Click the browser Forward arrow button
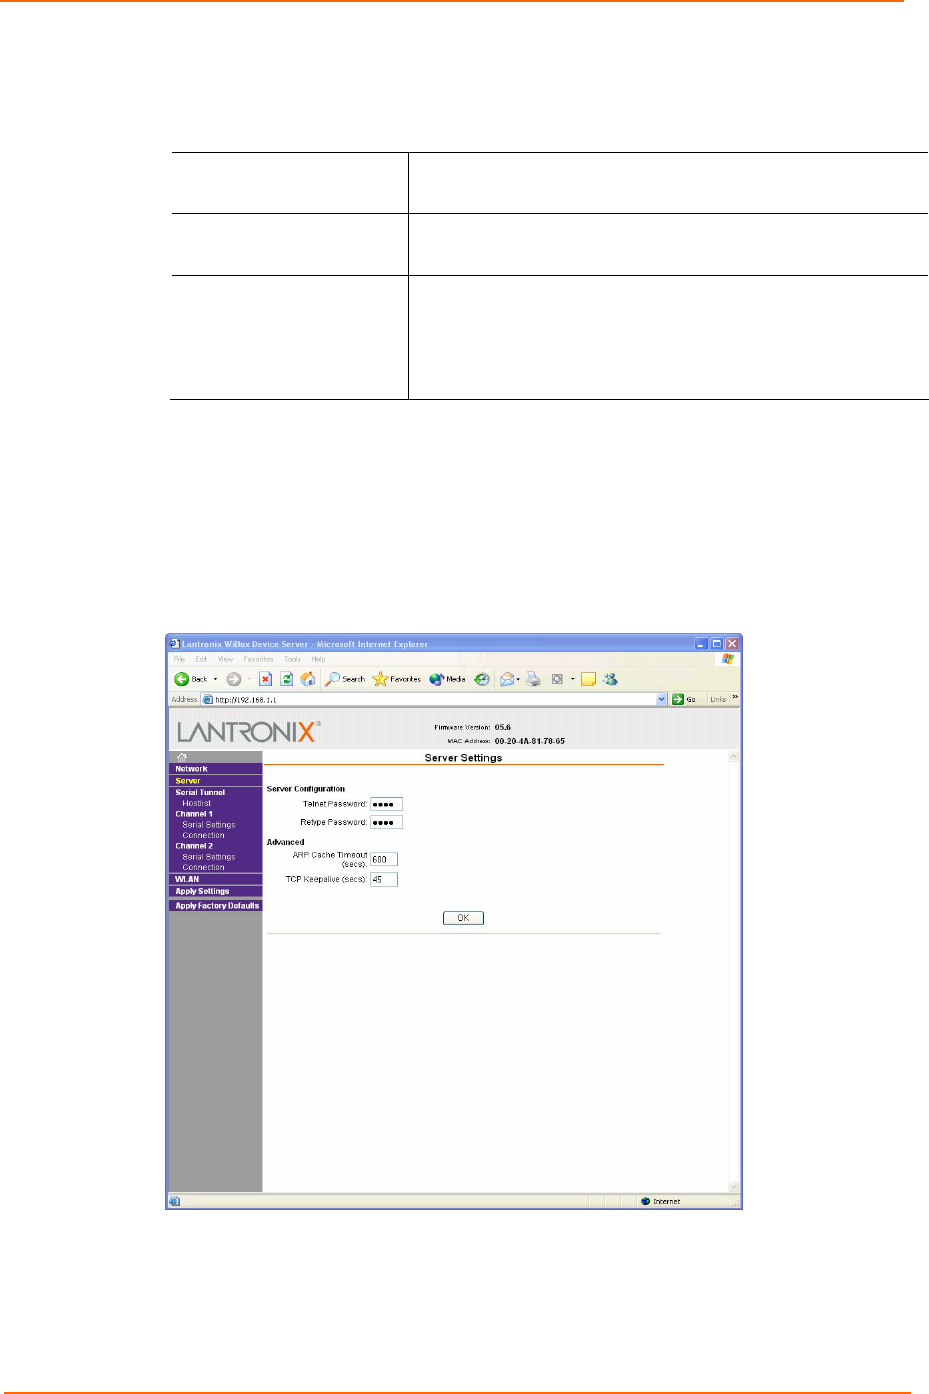The height and width of the screenshot is (1394, 929). 233,679
